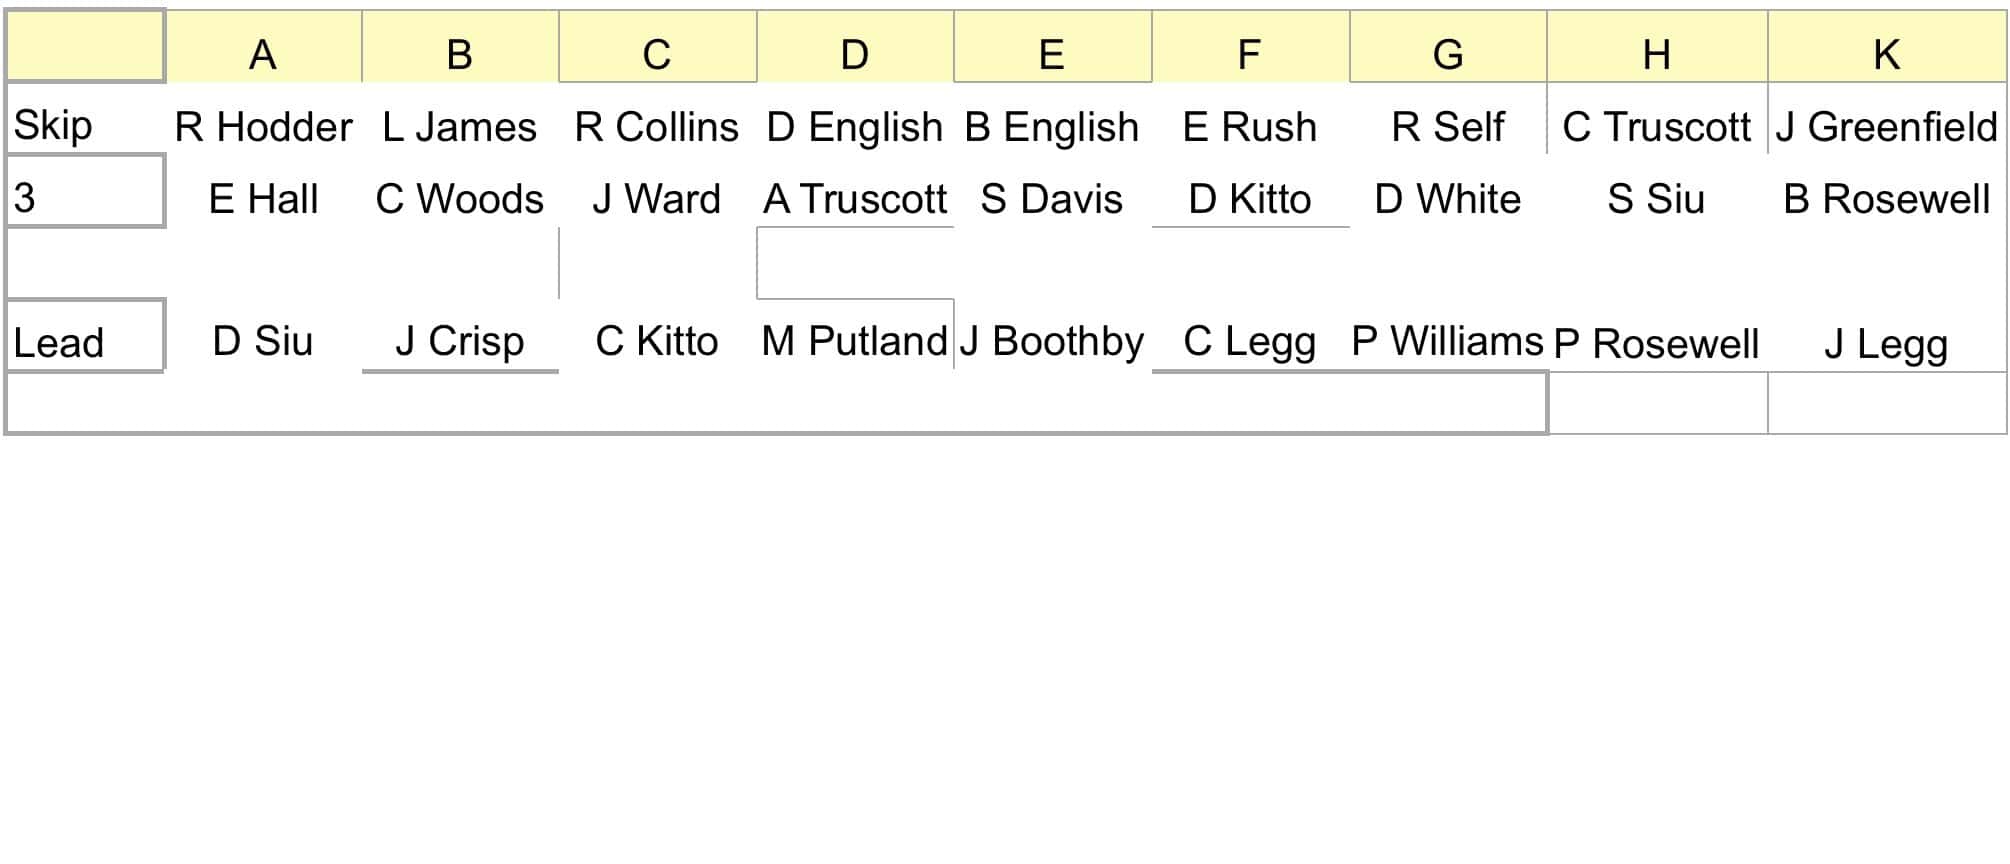
Task: Select the E Rush cell
Action: (1249, 127)
